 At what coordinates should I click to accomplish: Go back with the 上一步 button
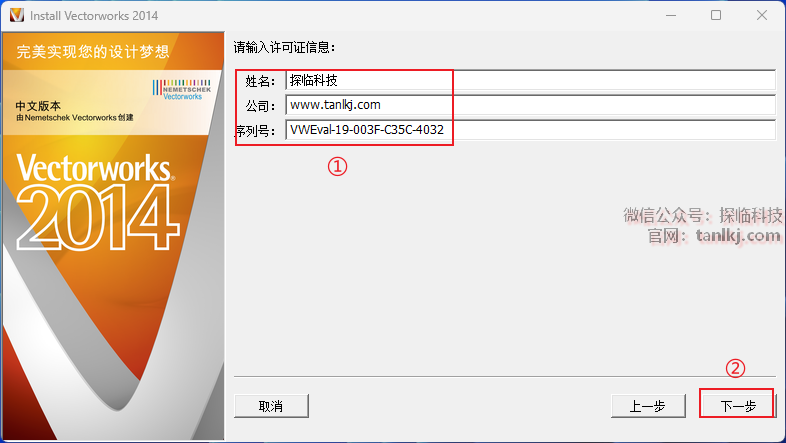click(x=648, y=405)
